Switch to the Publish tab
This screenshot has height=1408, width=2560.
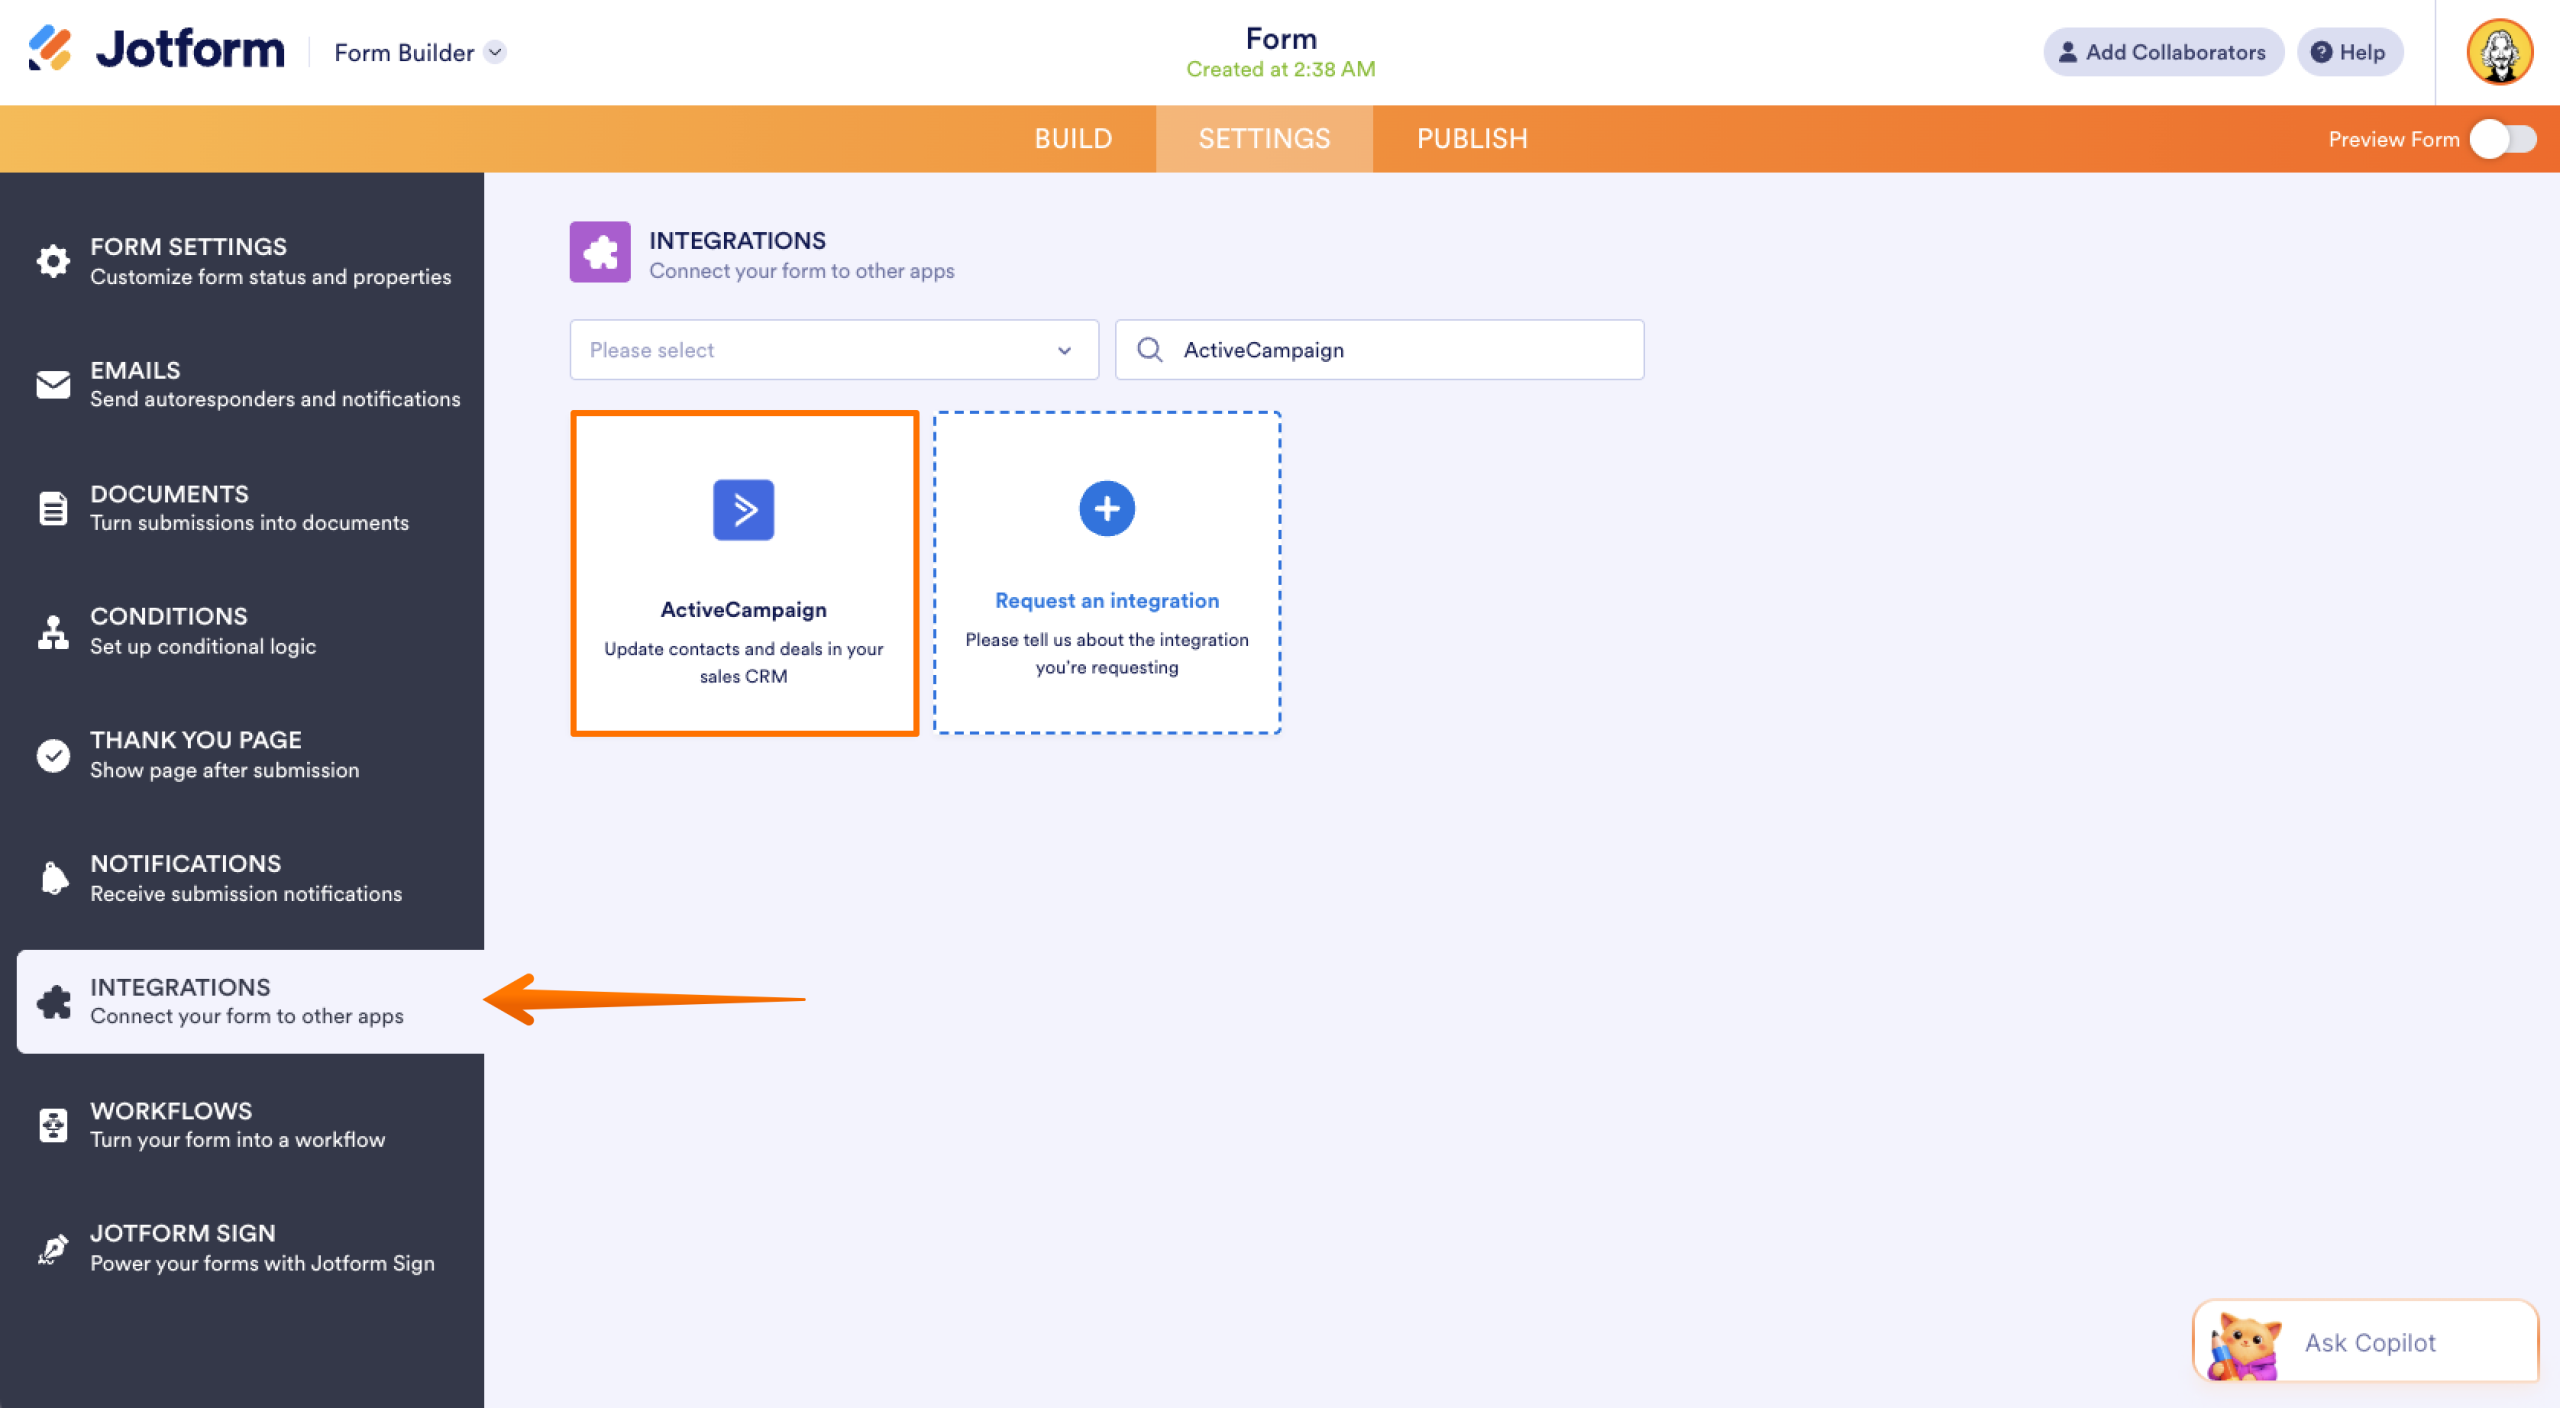pos(1471,138)
